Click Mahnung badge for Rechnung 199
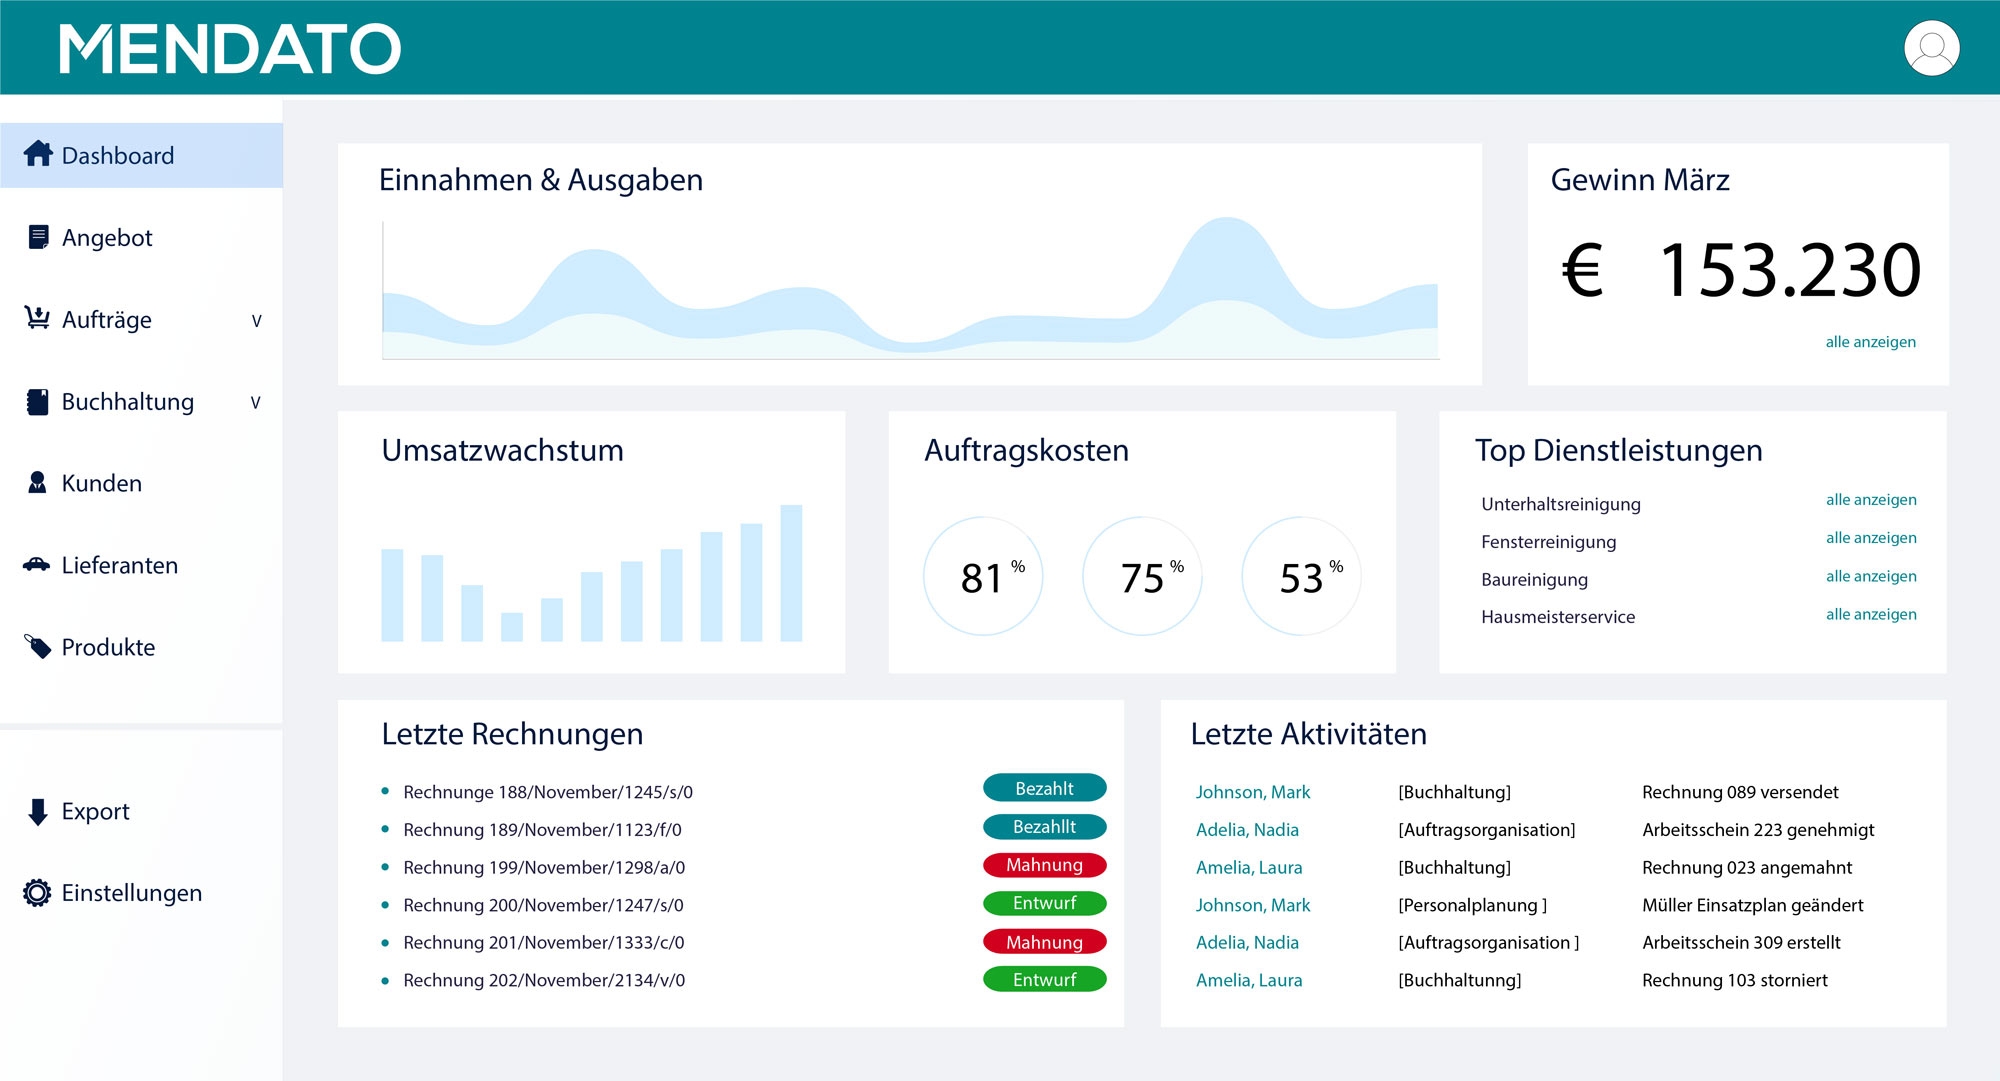This screenshot has height=1081, width=2000. [1044, 865]
